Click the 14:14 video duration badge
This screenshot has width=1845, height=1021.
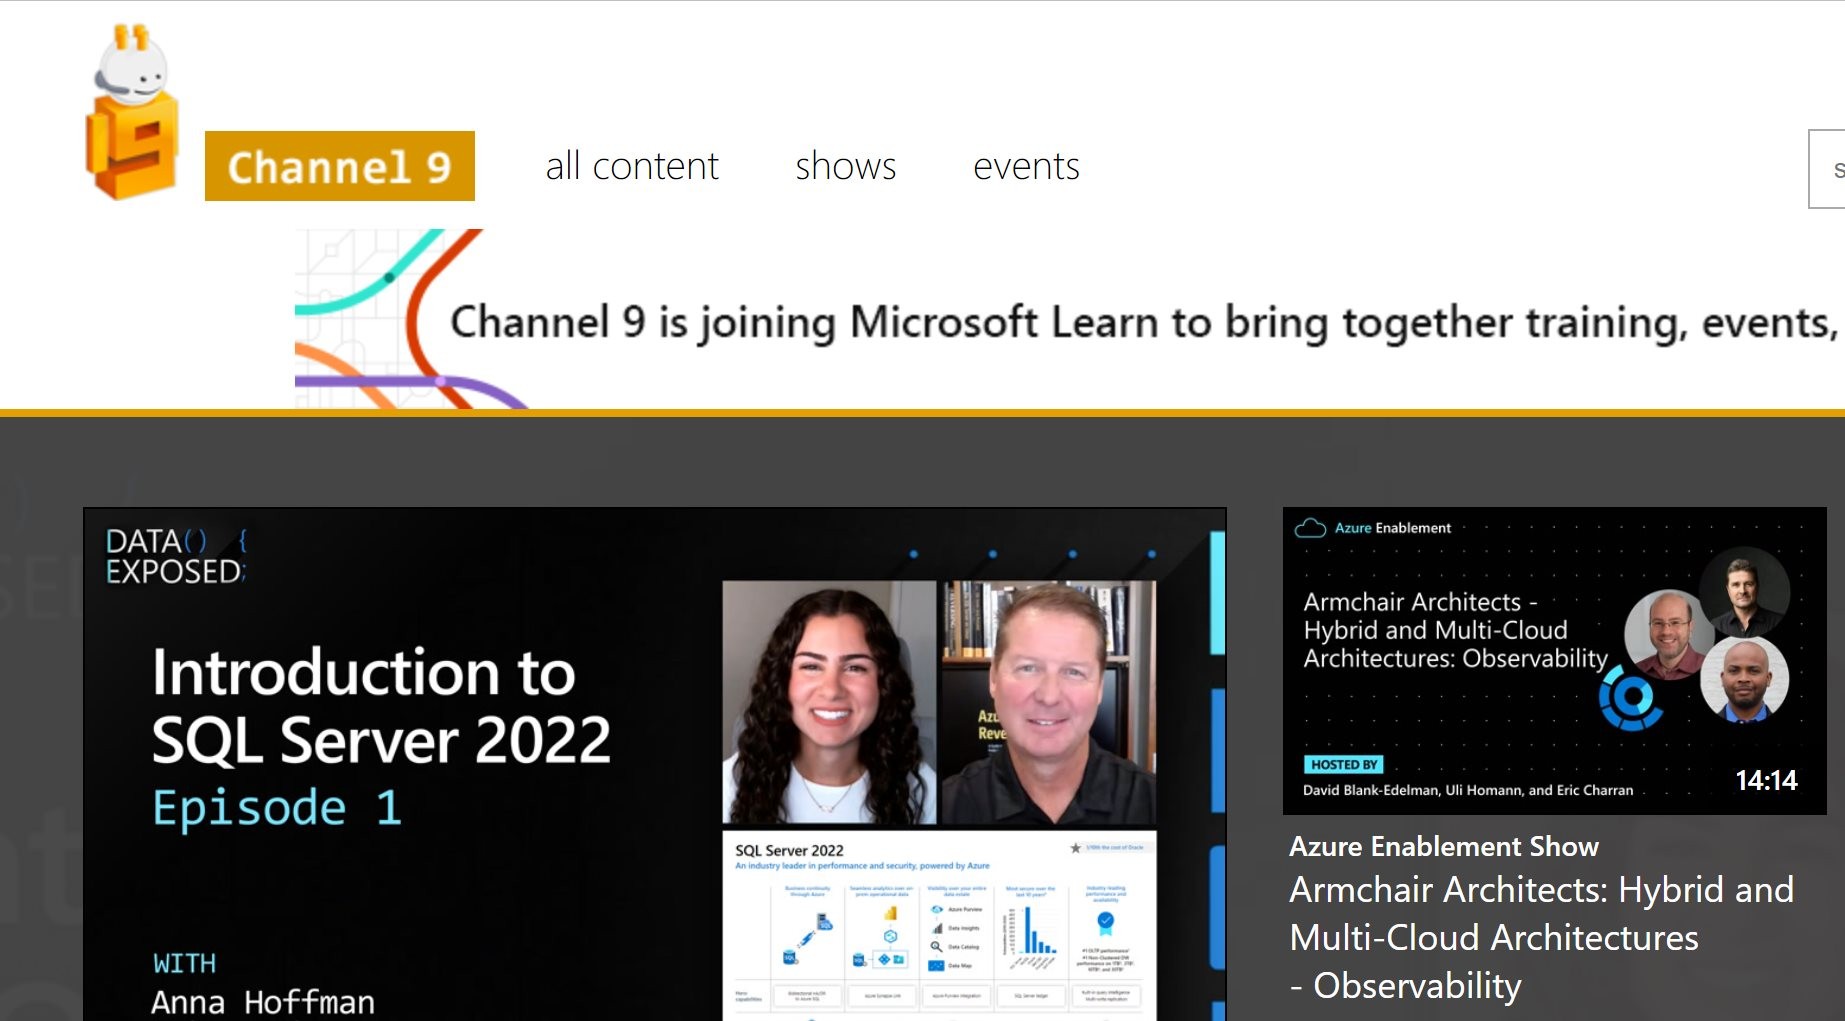pyautogui.click(x=1766, y=781)
